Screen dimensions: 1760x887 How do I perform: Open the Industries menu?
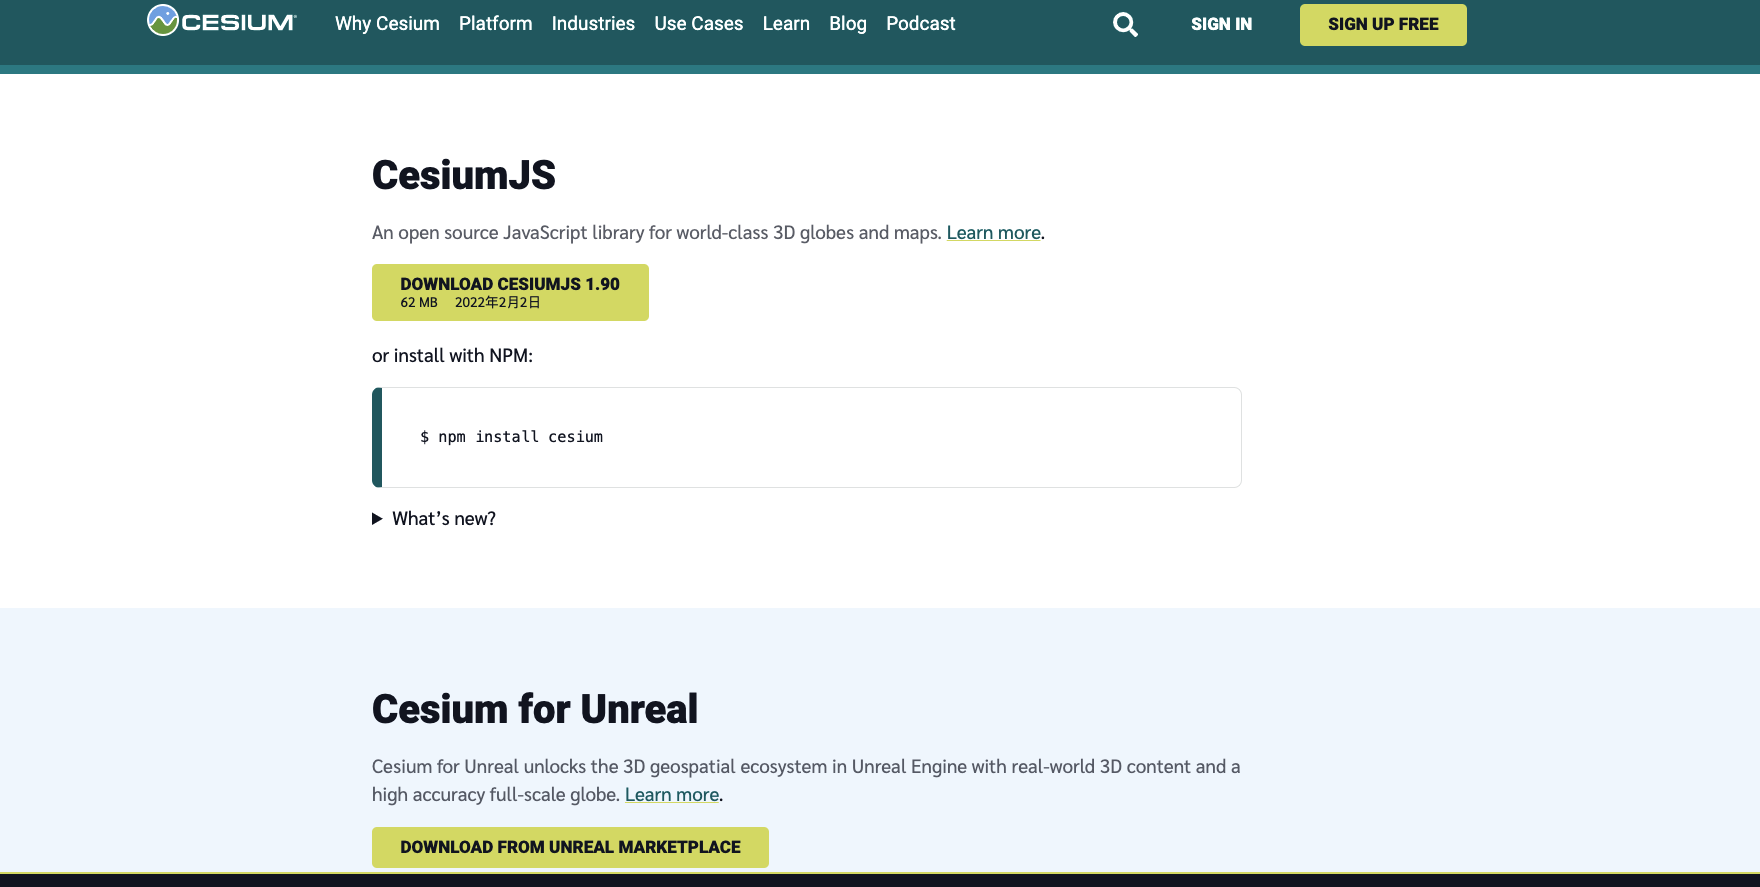point(593,23)
